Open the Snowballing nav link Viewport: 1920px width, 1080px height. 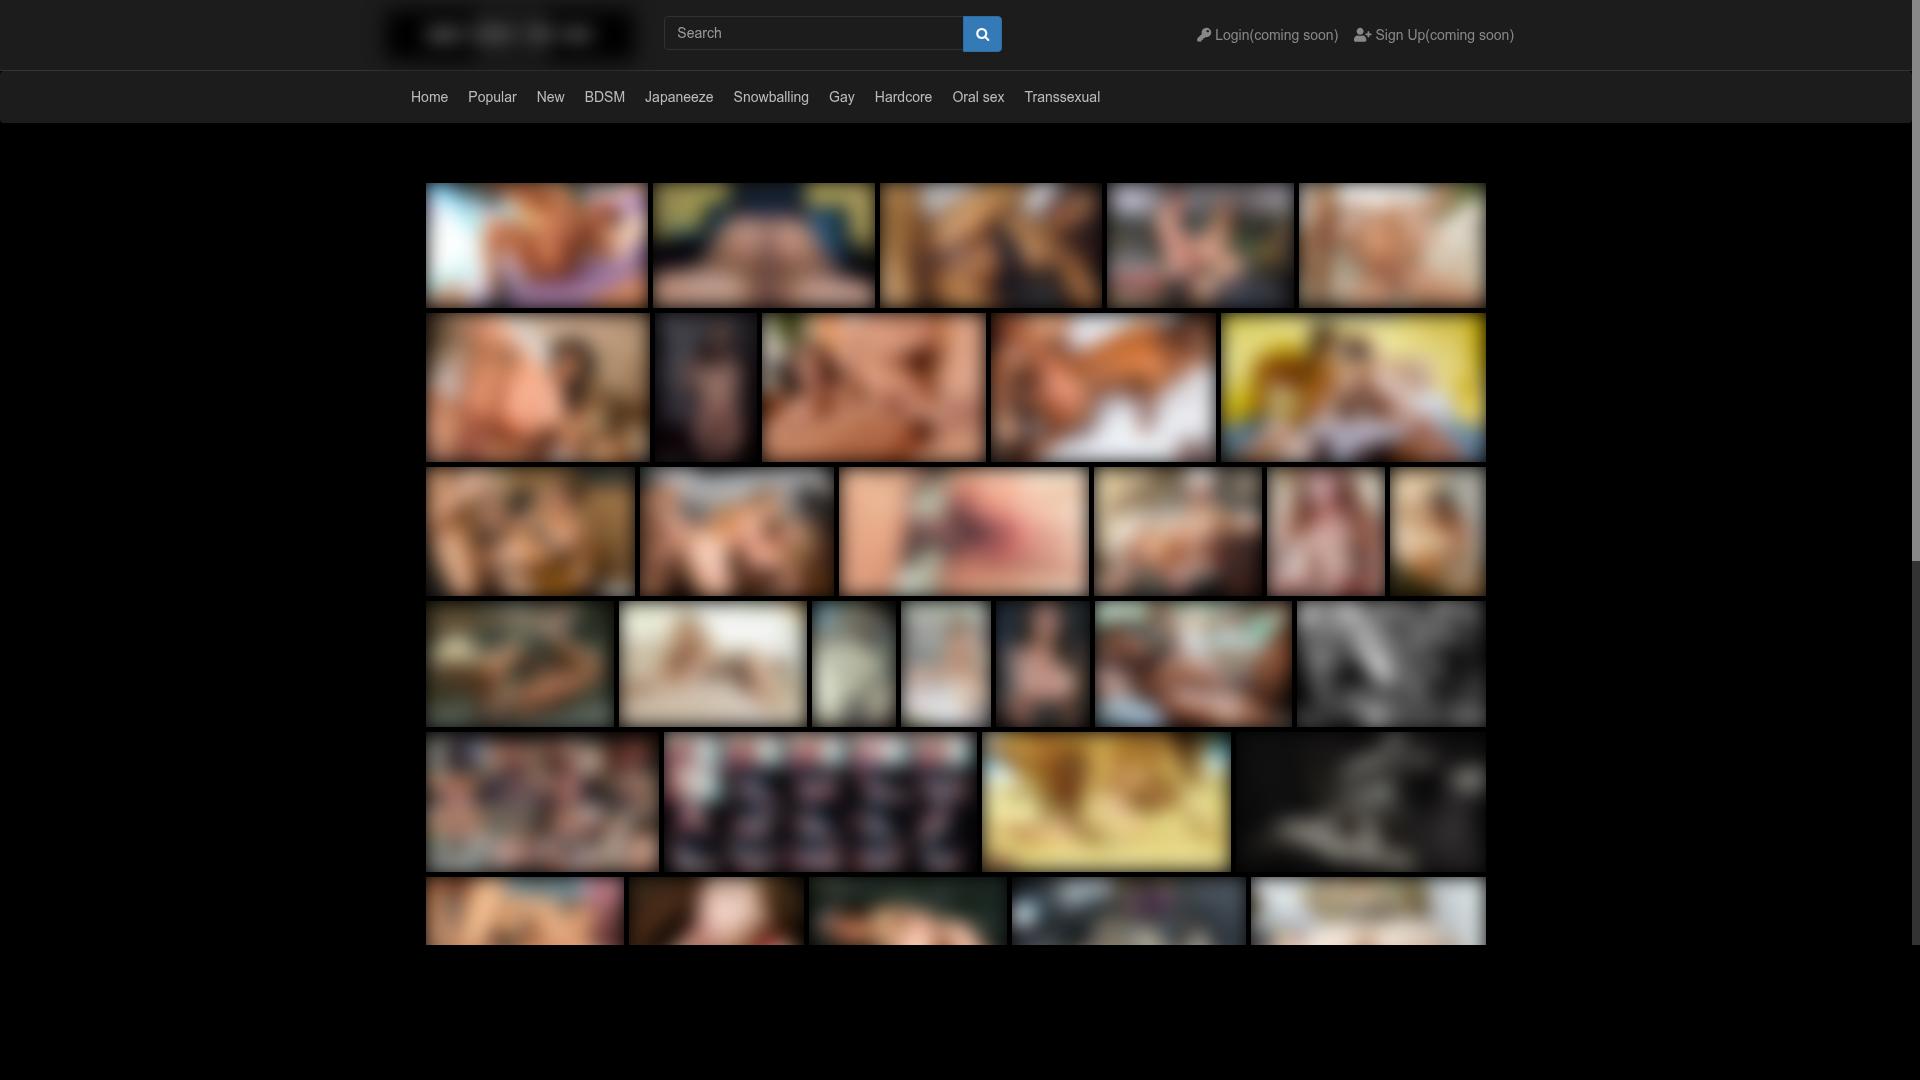point(770,97)
